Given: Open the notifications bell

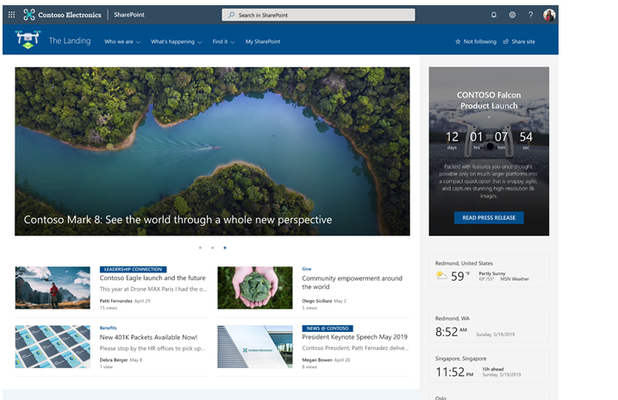Looking at the screenshot, I should click(x=493, y=15).
